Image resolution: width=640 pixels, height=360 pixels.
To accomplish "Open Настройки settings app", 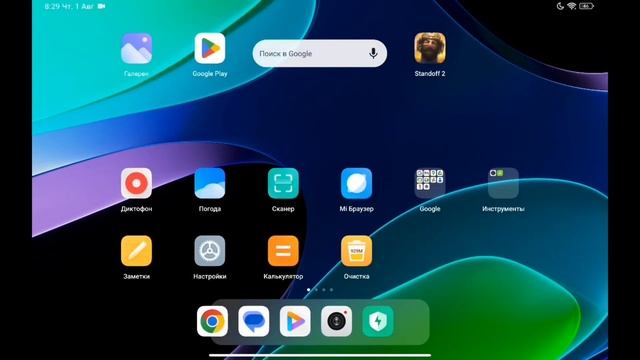I will click(210, 251).
